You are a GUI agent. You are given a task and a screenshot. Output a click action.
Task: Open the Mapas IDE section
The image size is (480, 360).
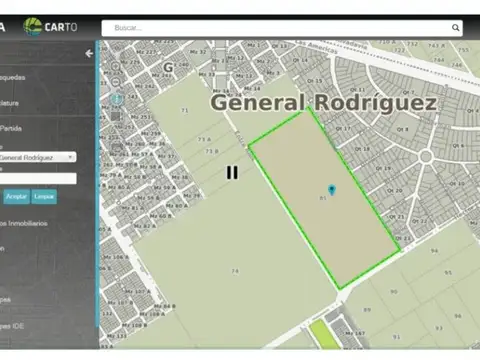tap(12, 326)
